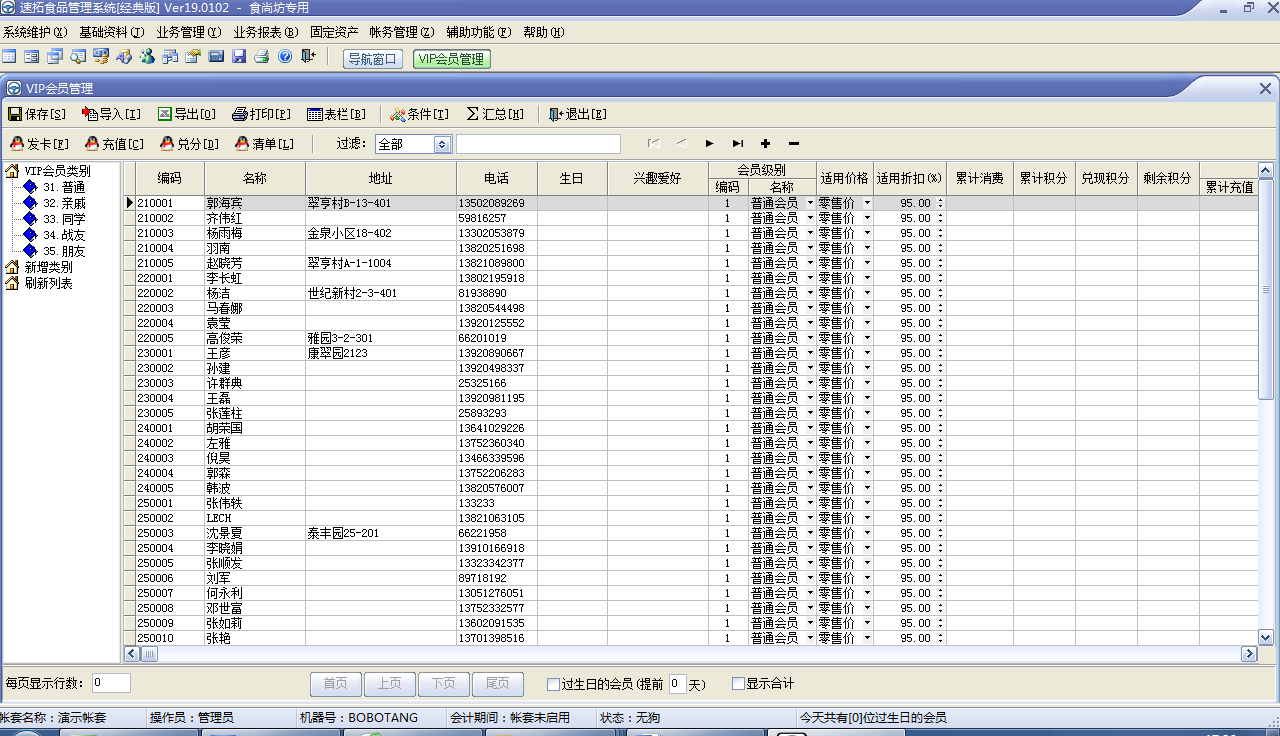Viewport: 1280px width, 736px height.
Task: Open the 过滤 dropdown showing 全部
Action: tap(442, 144)
